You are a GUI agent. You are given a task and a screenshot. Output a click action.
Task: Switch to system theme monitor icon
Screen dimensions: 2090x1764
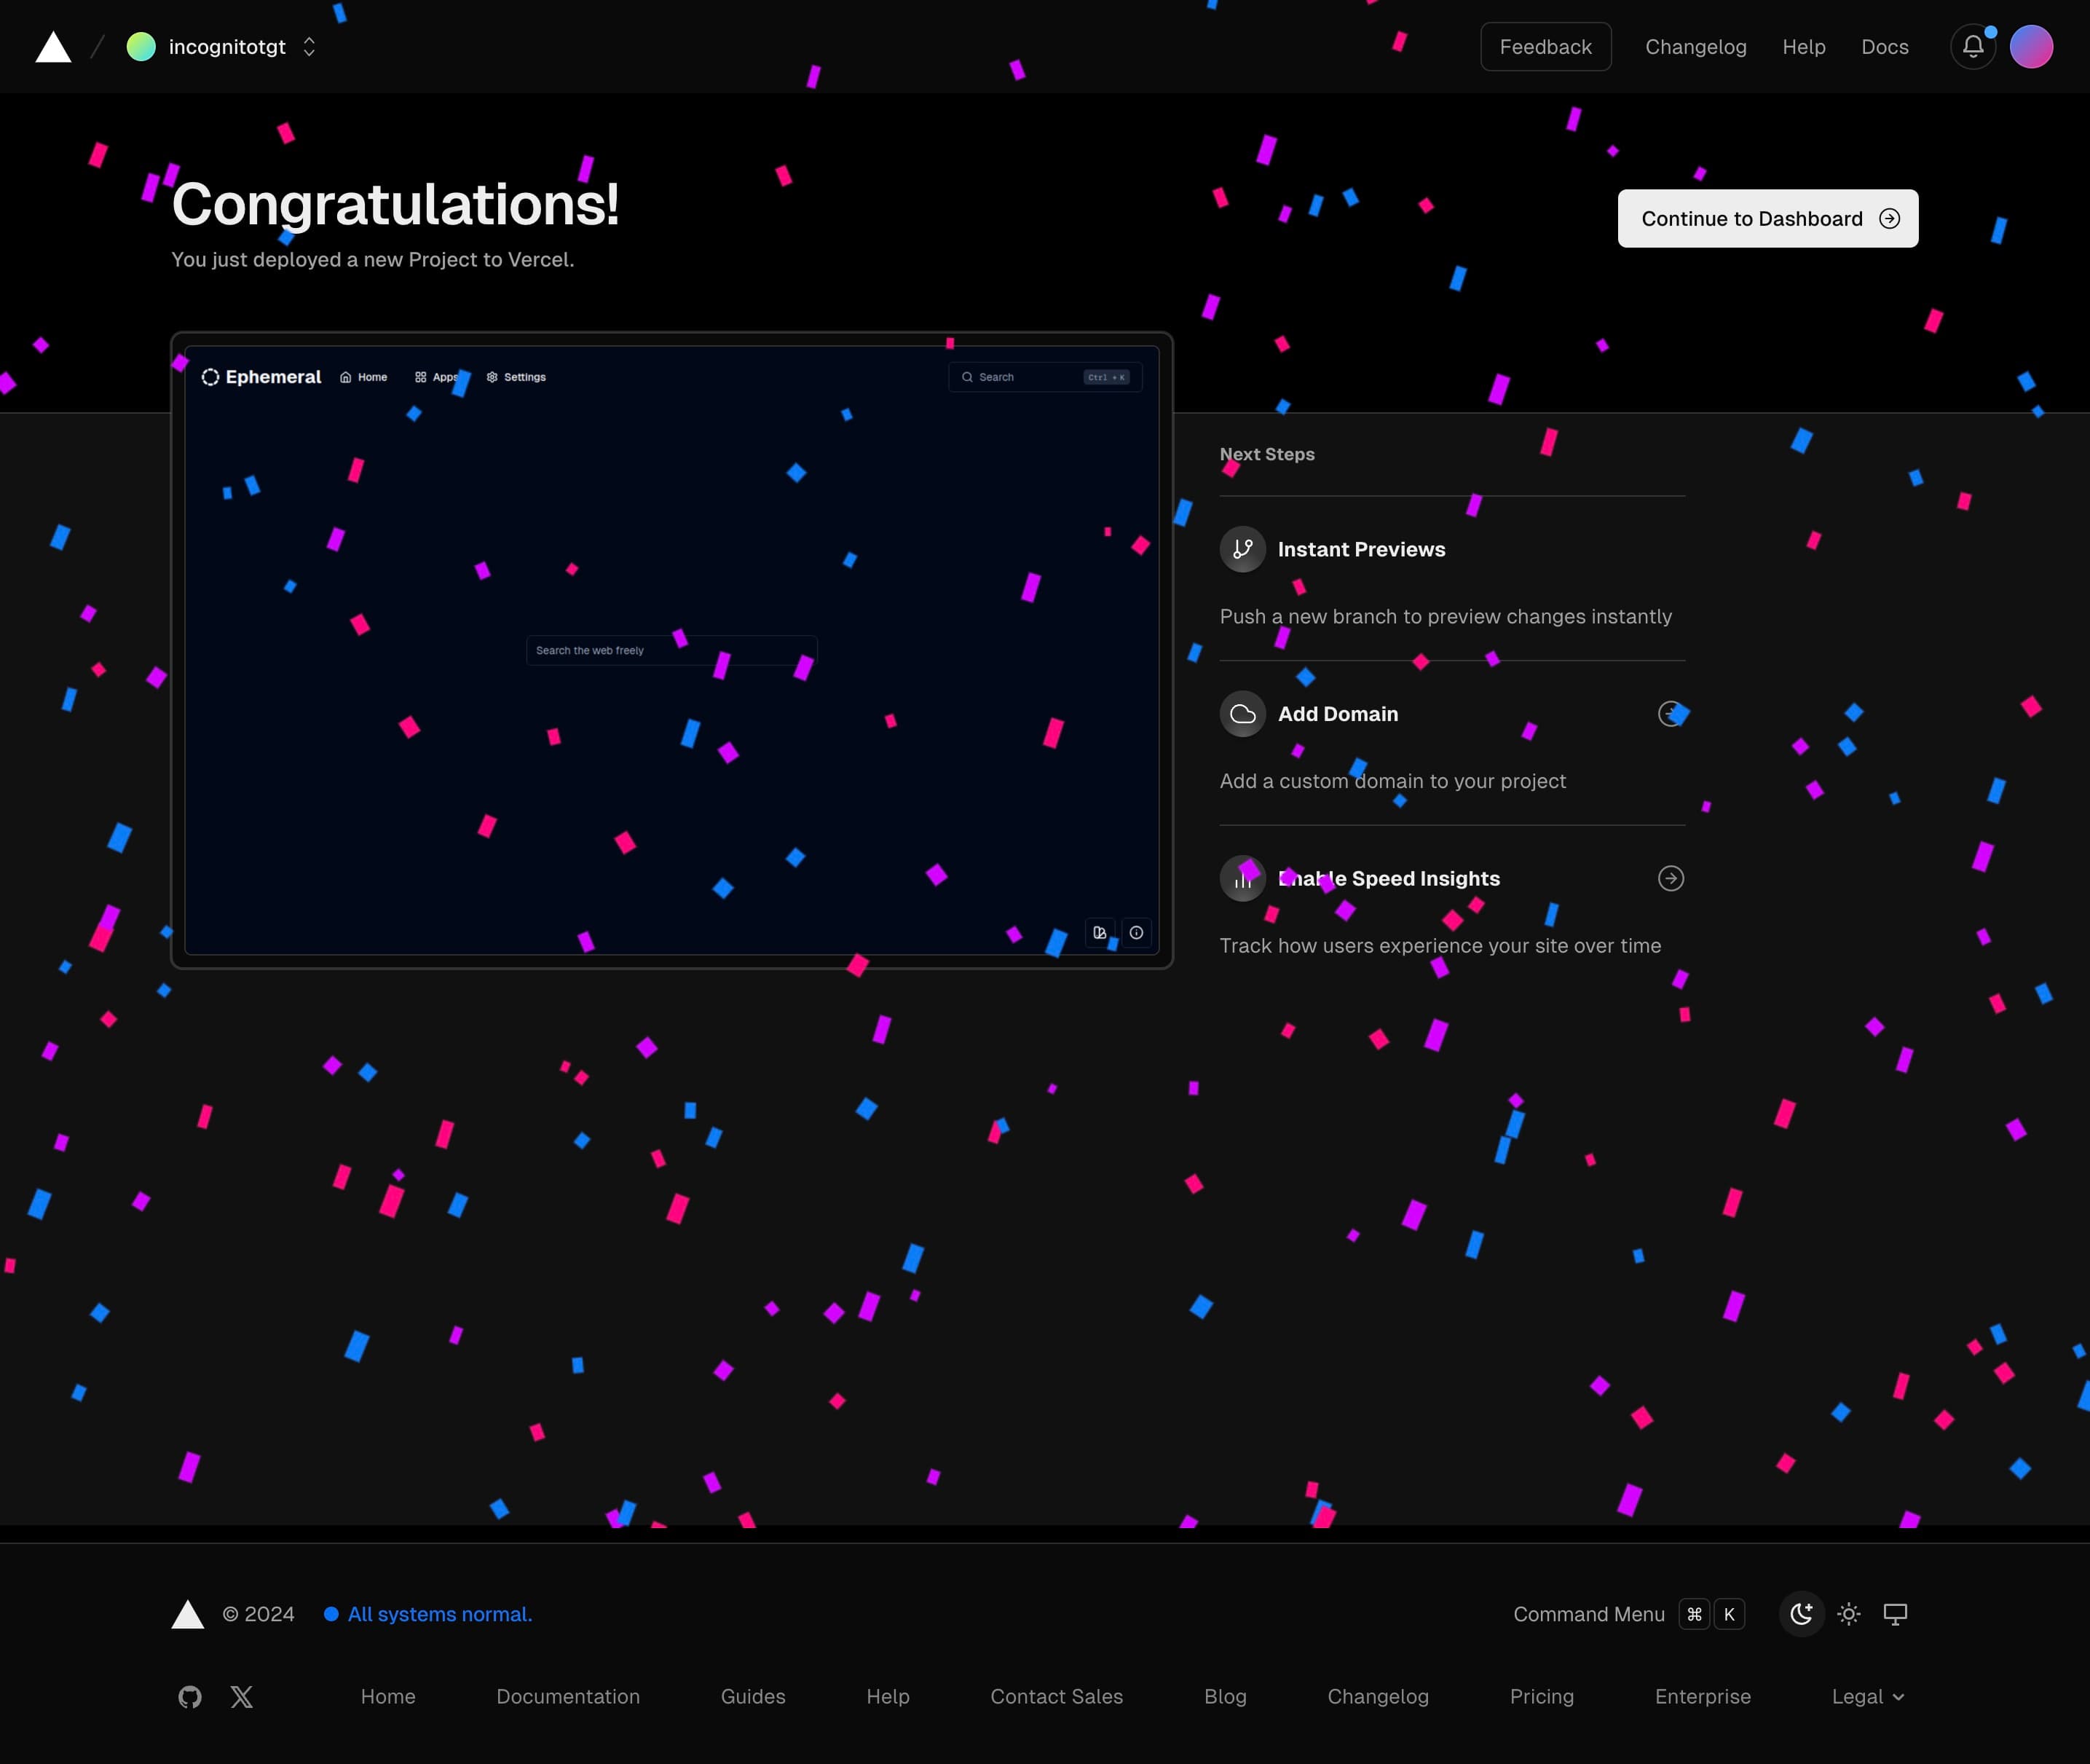1895,1614
